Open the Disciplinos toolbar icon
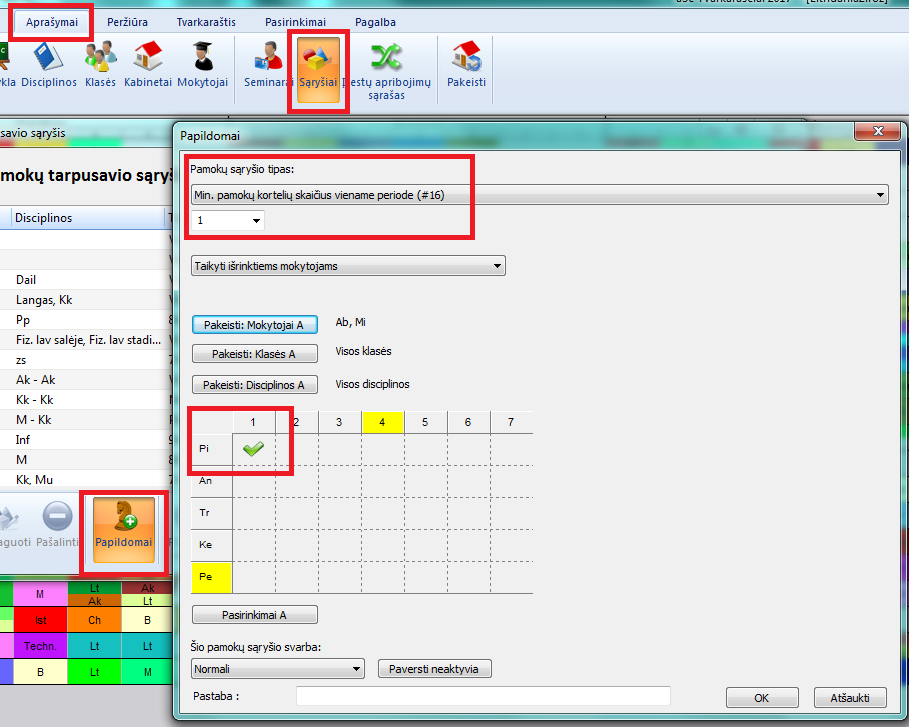 49,65
